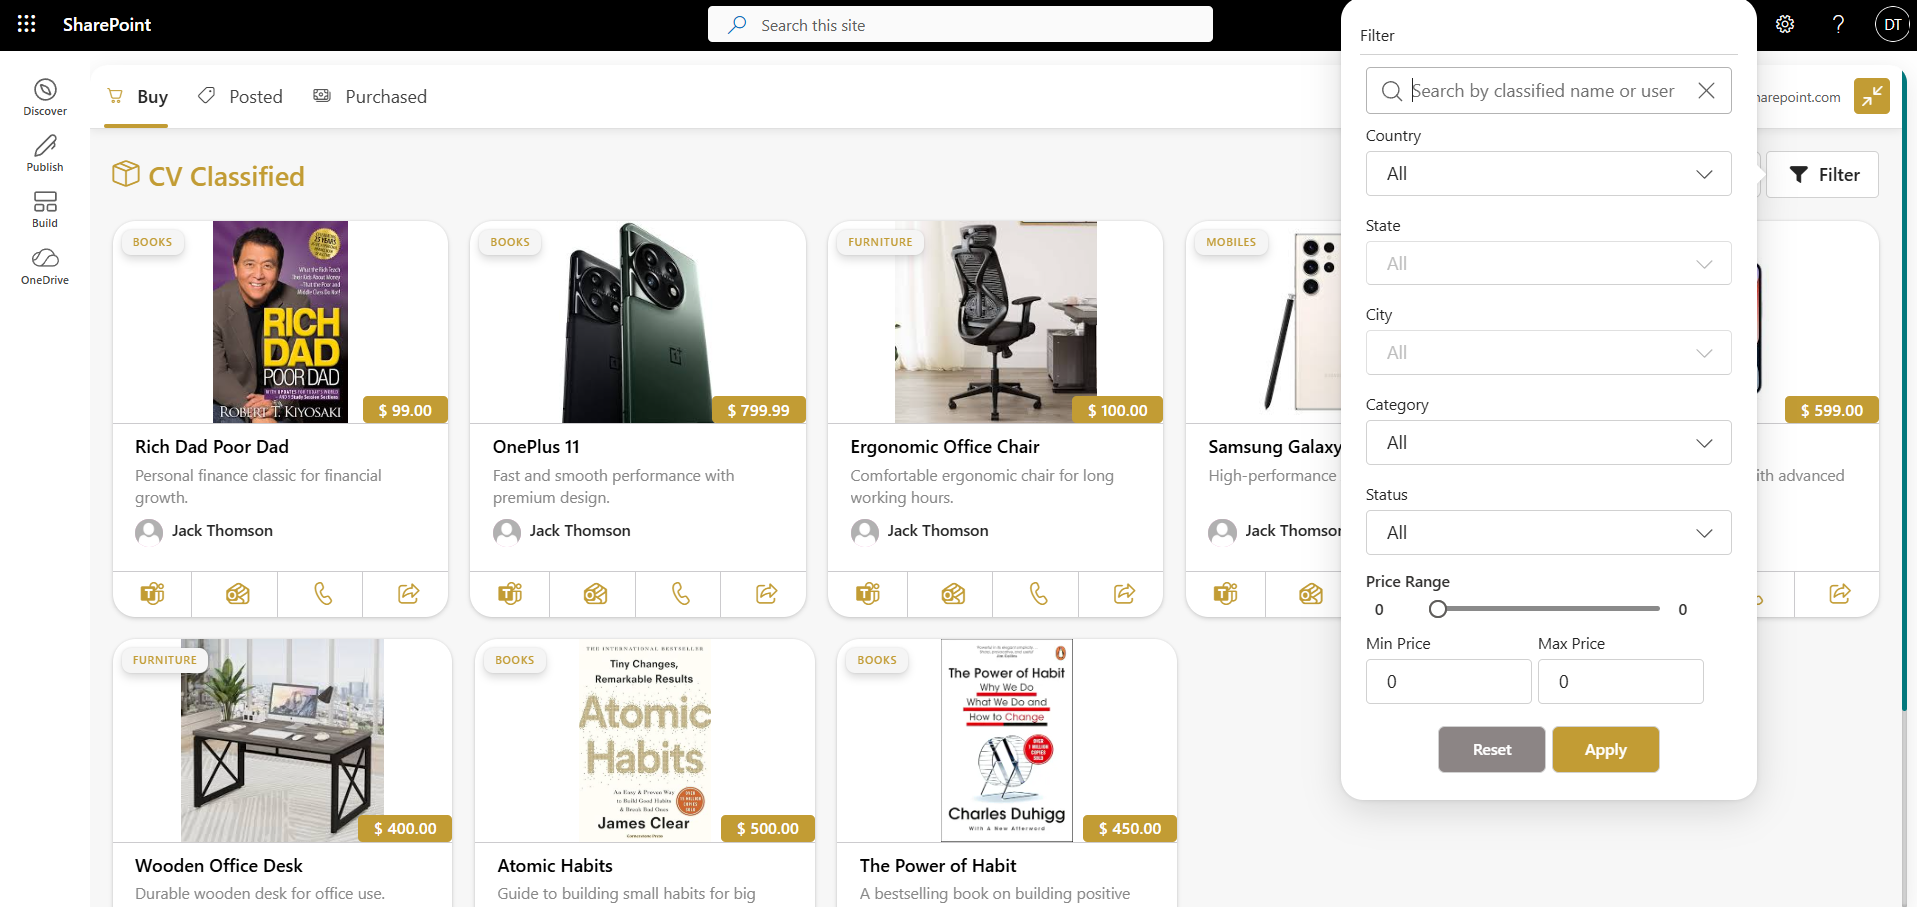Open the Wooden Office Desk image
This screenshot has width=1917, height=907.
[x=282, y=740]
